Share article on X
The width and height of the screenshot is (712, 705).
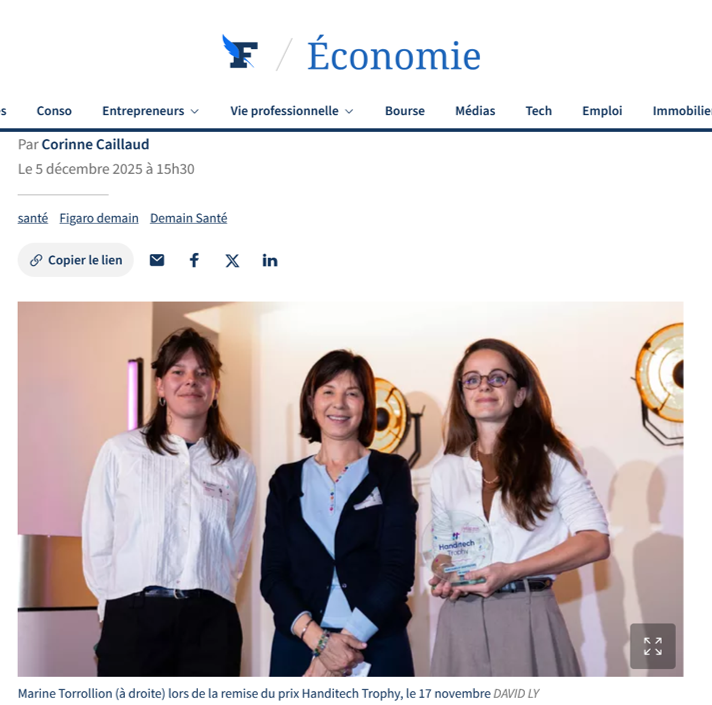click(x=232, y=261)
